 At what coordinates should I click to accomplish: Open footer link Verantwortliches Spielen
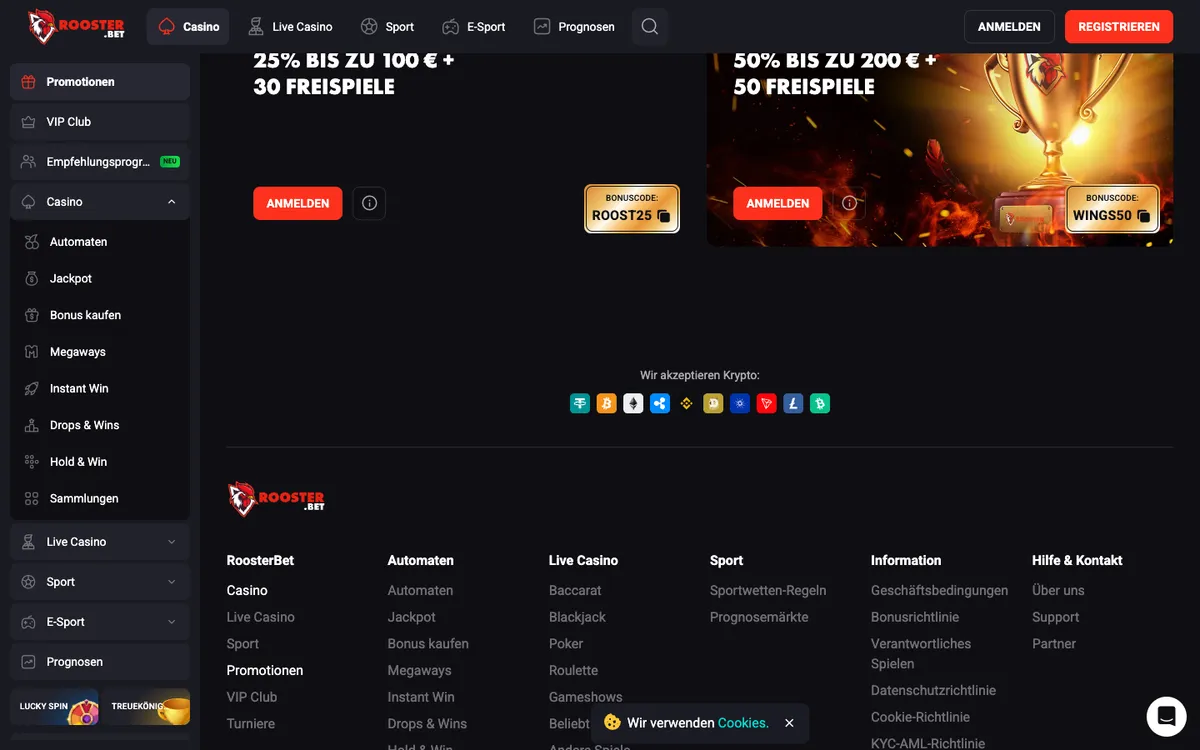(x=921, y=654)
